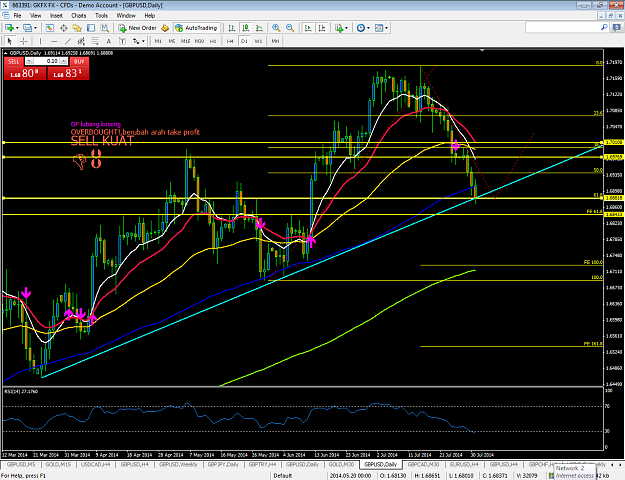Open the File menu
This screenshot has height=480, width=625.
click(17, 16)
